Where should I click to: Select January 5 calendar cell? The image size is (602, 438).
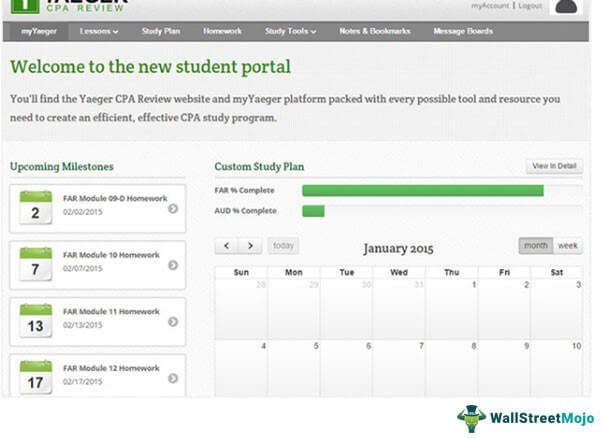[294, 369]
